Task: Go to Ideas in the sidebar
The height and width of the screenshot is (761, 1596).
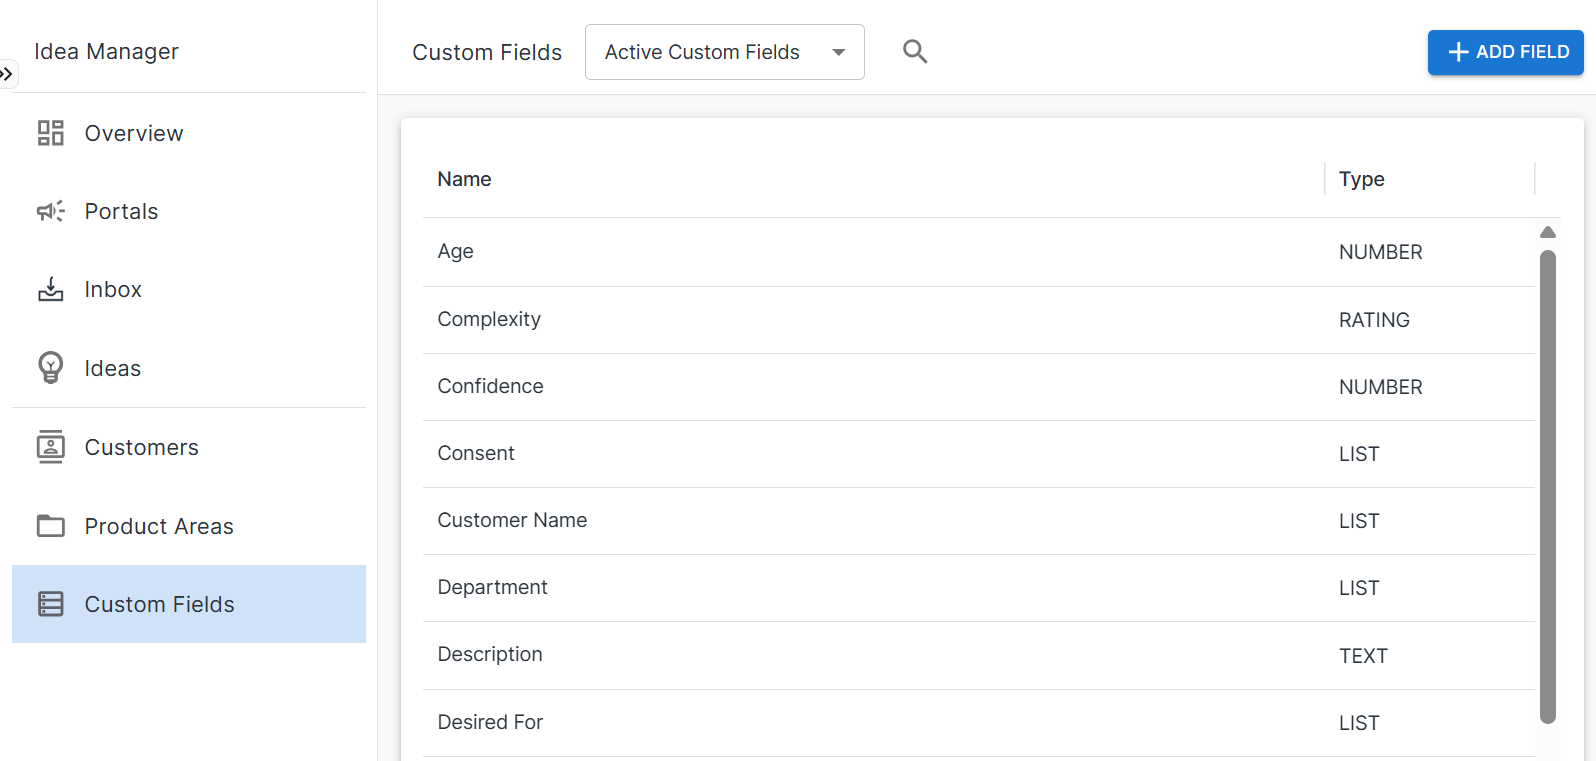Action: coord(113,369)
